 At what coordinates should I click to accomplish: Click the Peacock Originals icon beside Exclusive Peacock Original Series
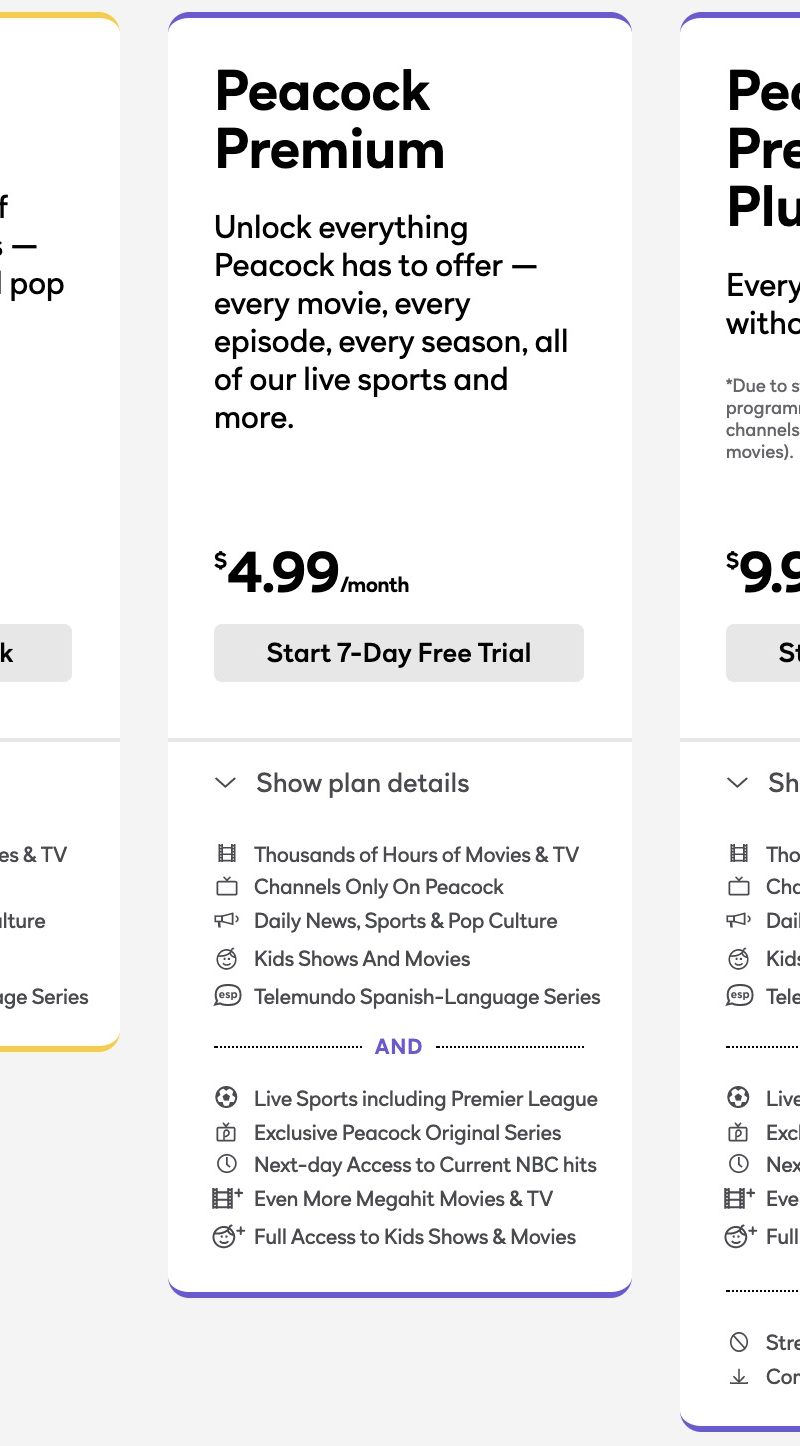(x=227, y=1133)
